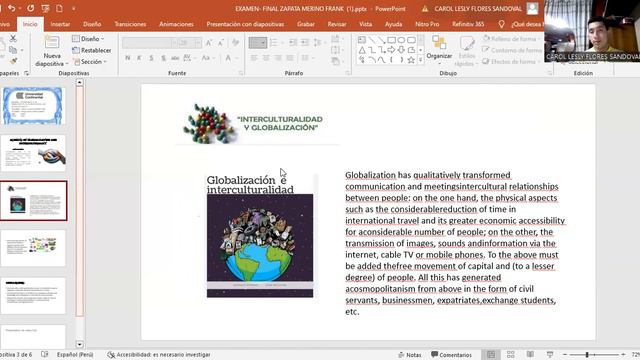Select the text box shape icon
The width and height of the screenshot is (640, 360).
362,40
